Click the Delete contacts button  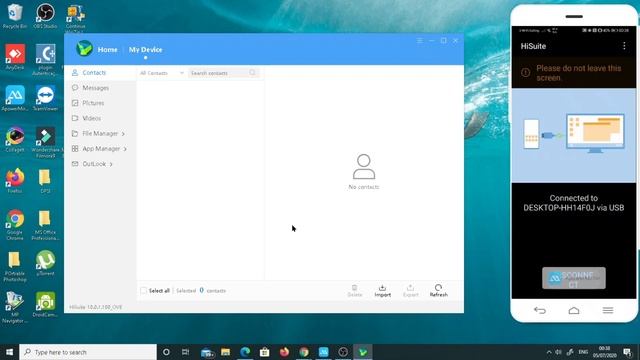coord(355,291)
